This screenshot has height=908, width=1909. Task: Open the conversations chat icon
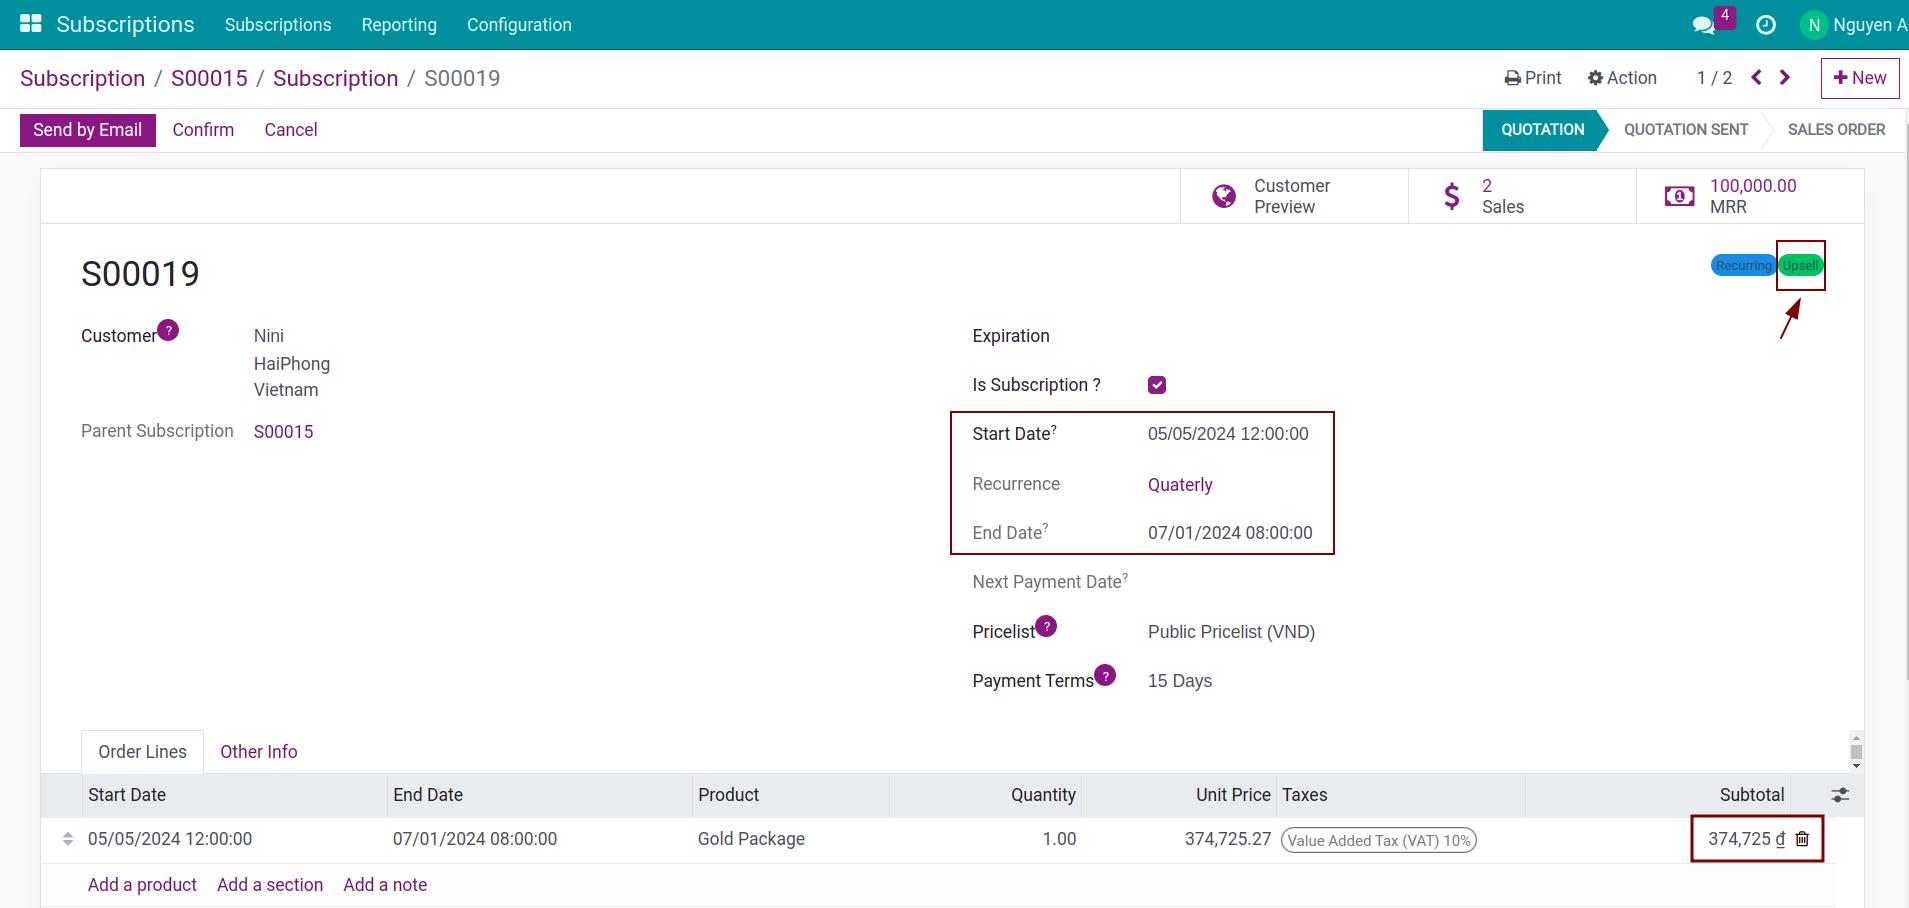coord(1704,25)
